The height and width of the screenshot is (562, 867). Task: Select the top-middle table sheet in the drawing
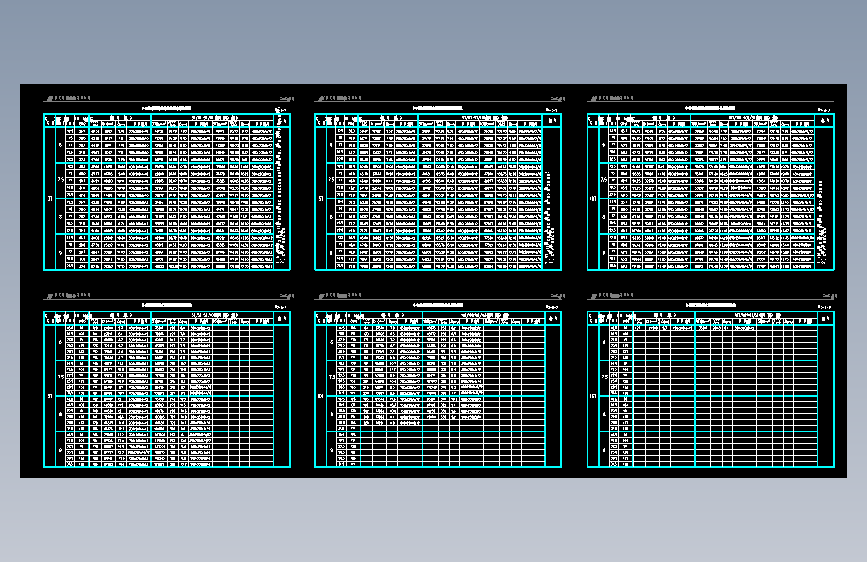pyautogui.click(x=438, y=192)
